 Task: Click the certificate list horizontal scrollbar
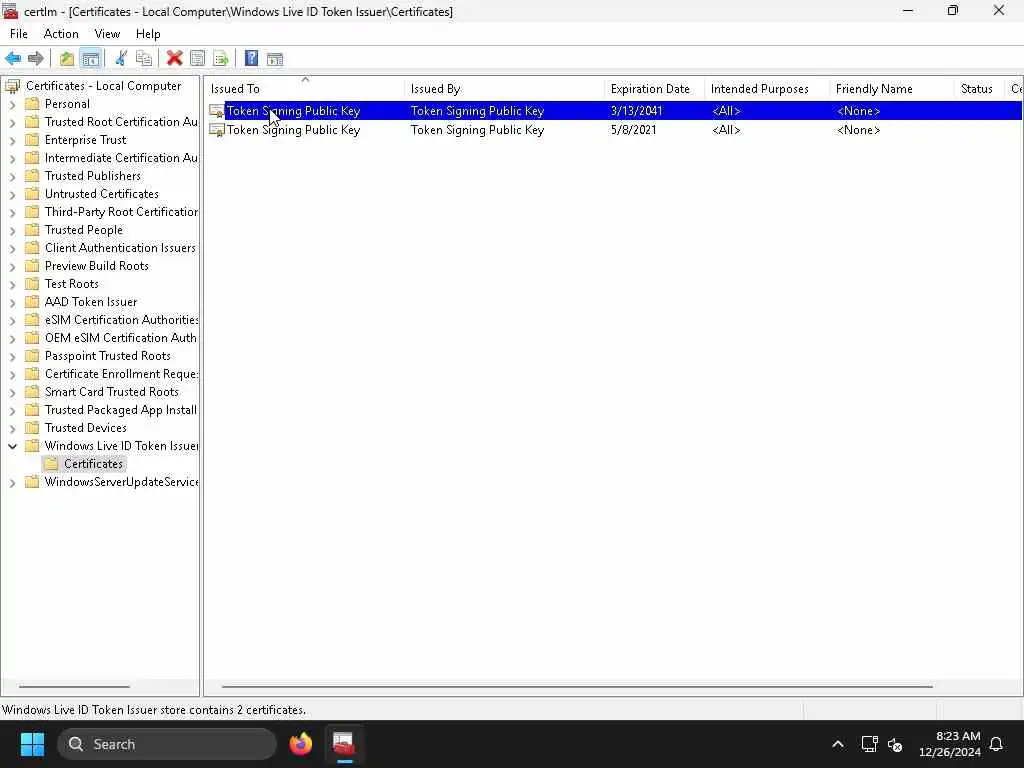point(577,686)
